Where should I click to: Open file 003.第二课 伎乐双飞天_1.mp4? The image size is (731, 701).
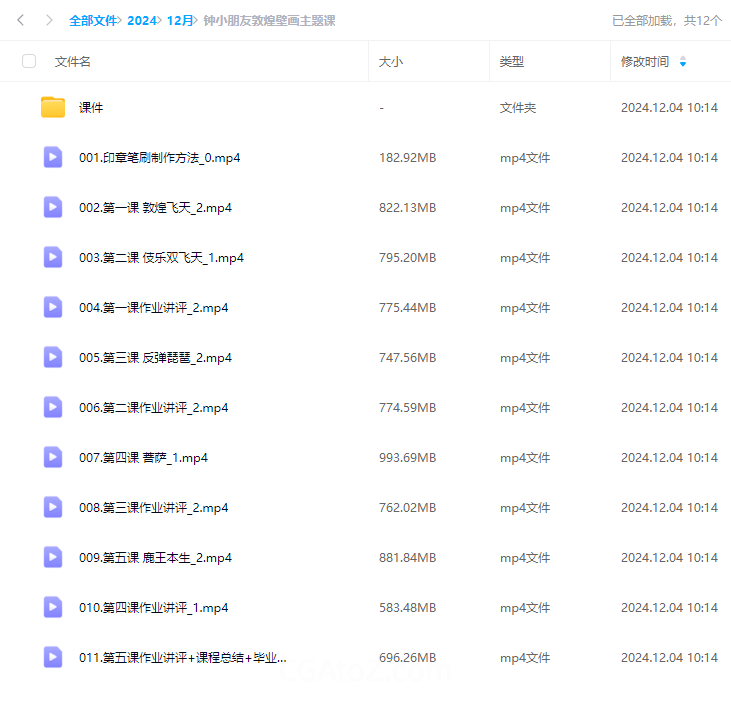161,257
